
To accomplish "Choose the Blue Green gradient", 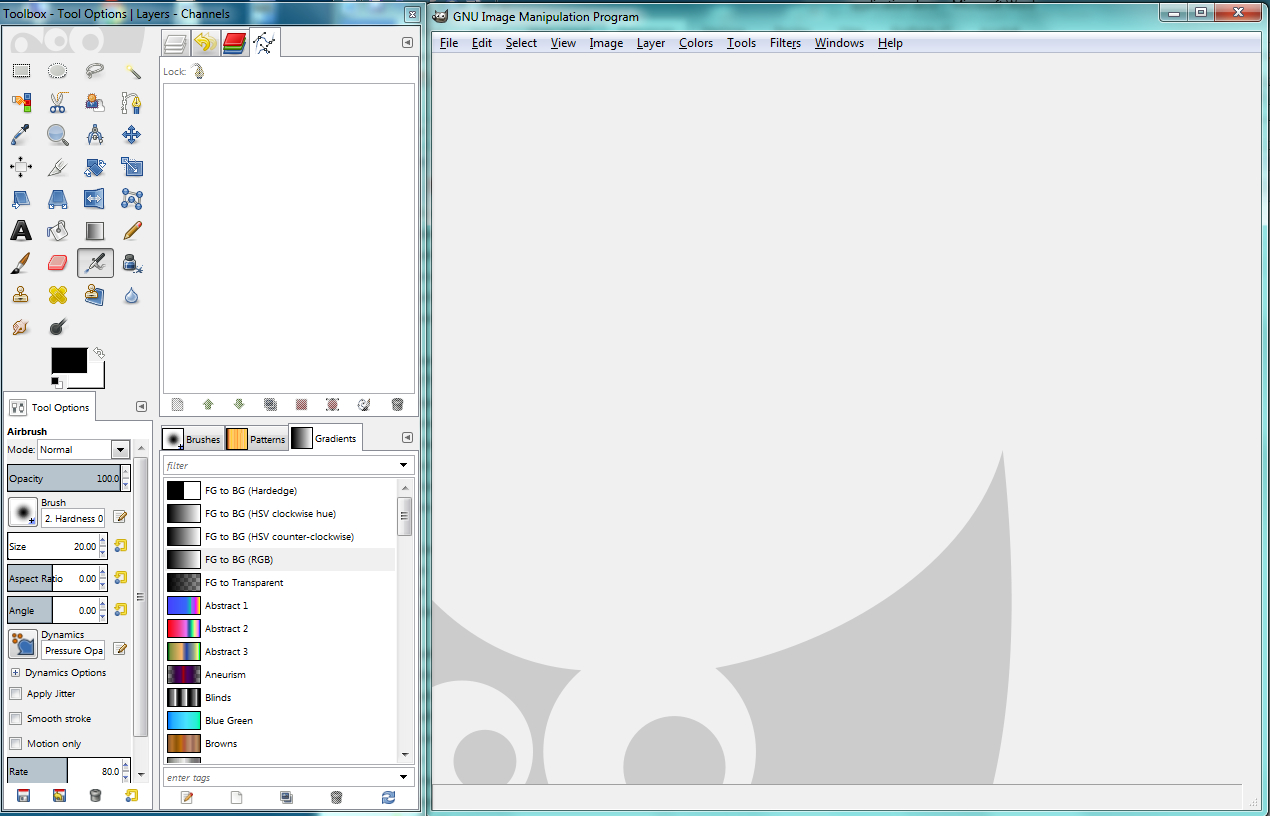I will tap(229, 721).
